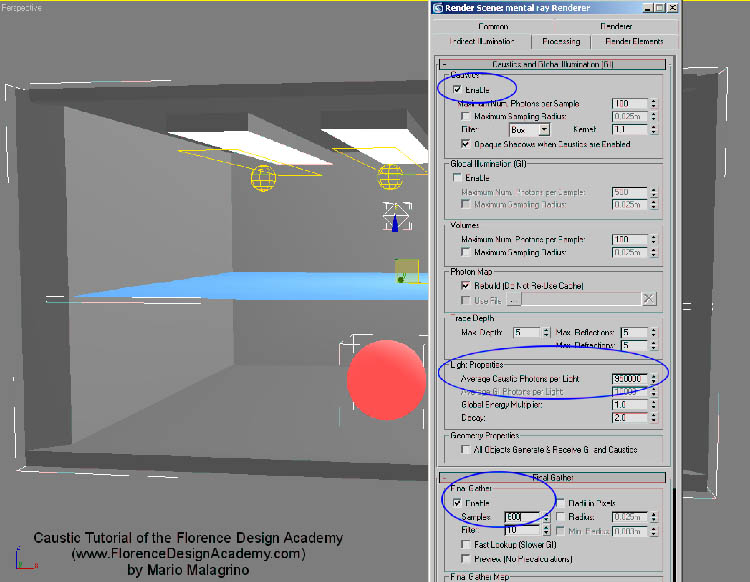Click the X delete photon map file button

(649, 298)
